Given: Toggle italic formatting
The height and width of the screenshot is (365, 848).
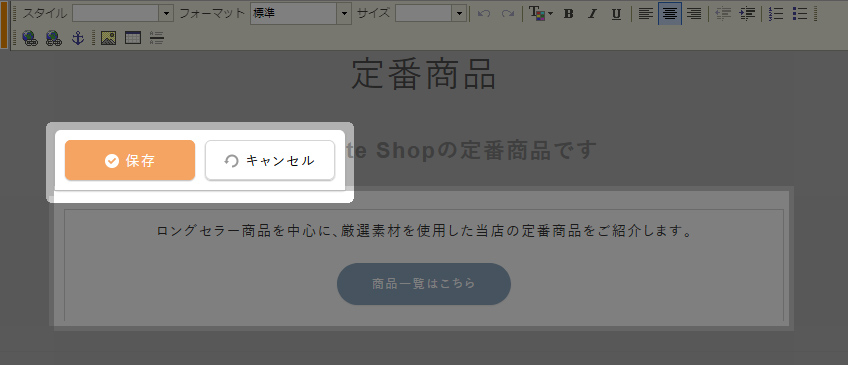Looking at the screenshot, I should click(x=592, y=14).
